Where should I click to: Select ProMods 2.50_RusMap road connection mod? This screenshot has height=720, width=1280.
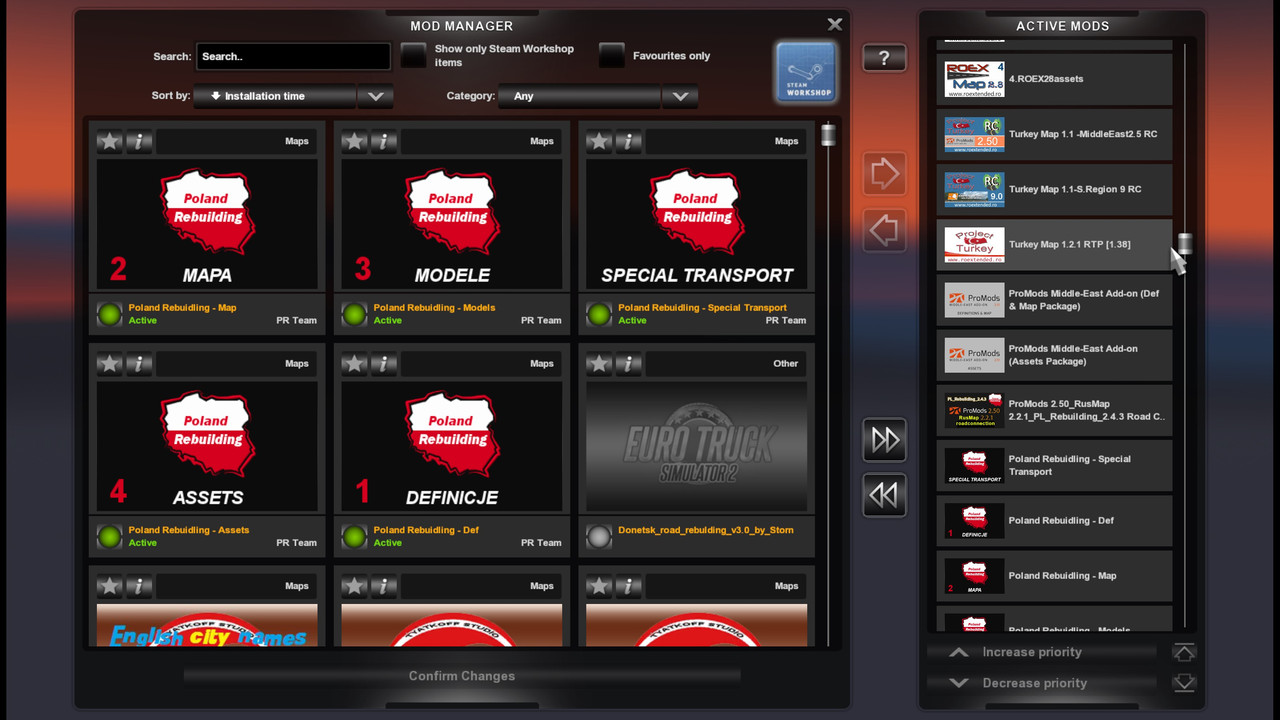[1054, 410]
